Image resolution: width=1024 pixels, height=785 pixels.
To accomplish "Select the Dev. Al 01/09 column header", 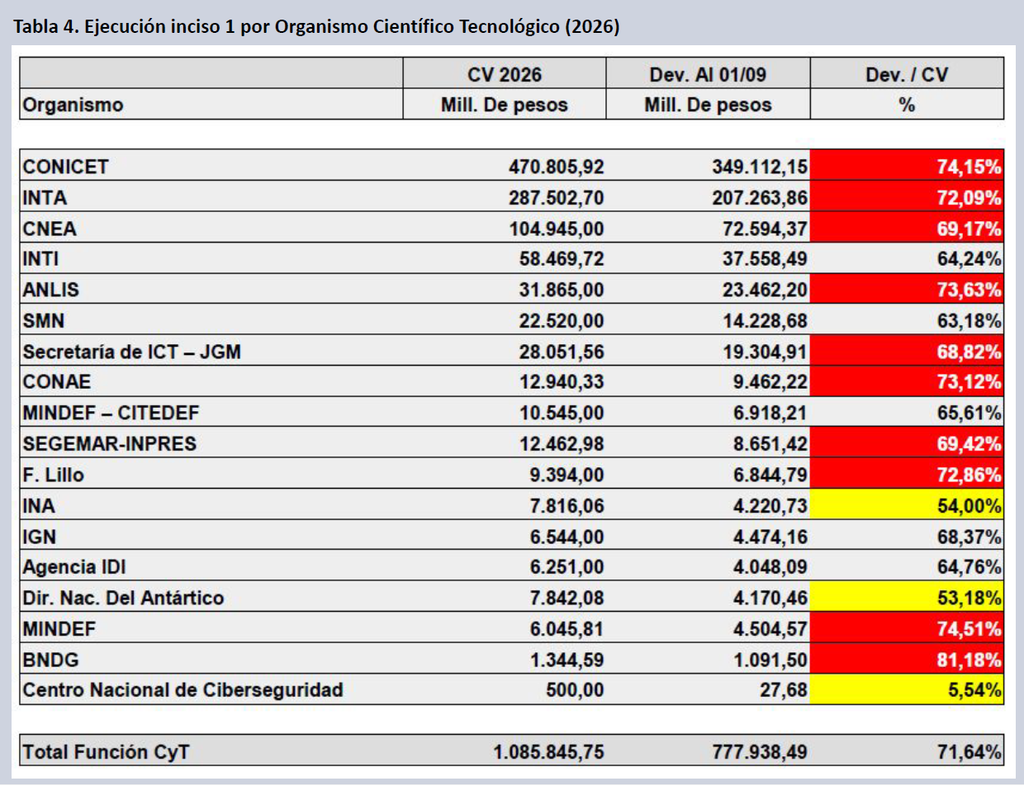I will coord(708,74).
